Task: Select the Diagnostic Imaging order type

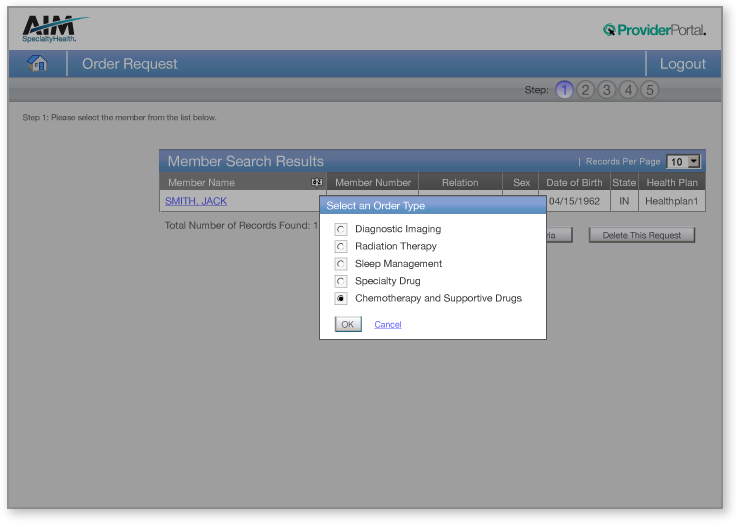Action: 341,229
